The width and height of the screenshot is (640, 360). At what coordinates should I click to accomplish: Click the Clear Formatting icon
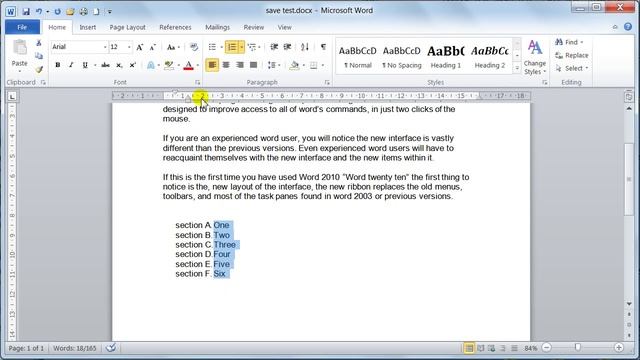(x=194, y=47)
